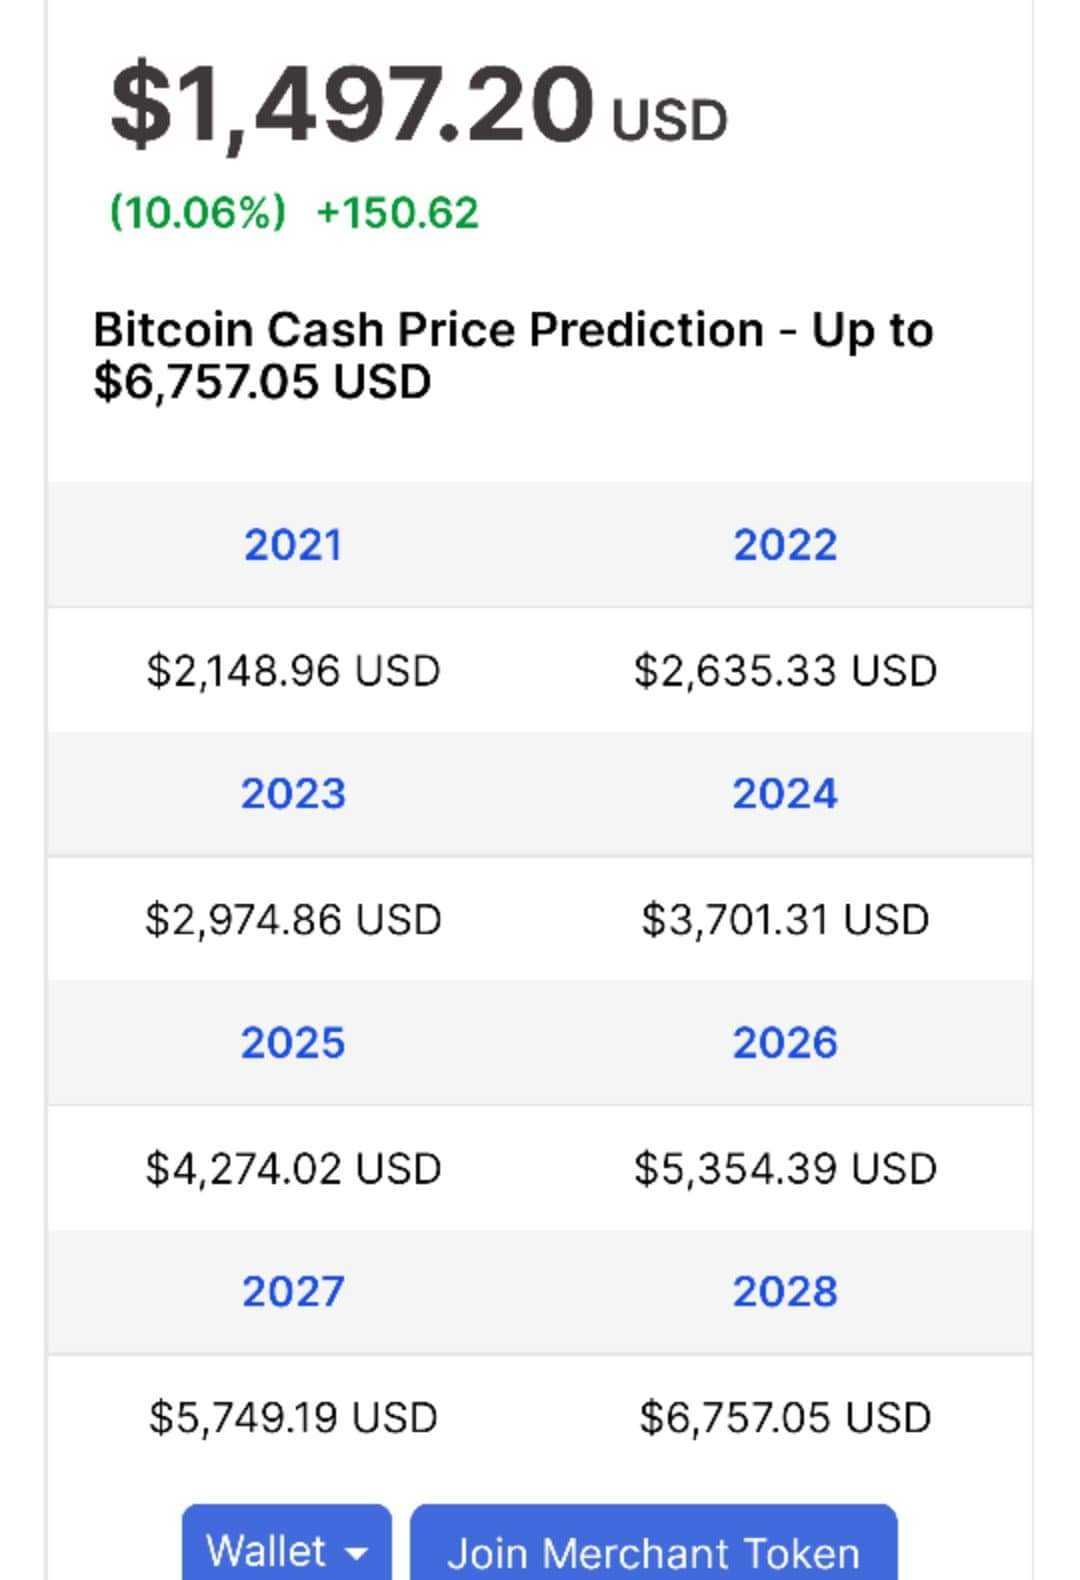The width and height of the screenshot is (1080, 1580).
Task: Select the $6,757.05 USD price cell
Action: pos(785,1417)
